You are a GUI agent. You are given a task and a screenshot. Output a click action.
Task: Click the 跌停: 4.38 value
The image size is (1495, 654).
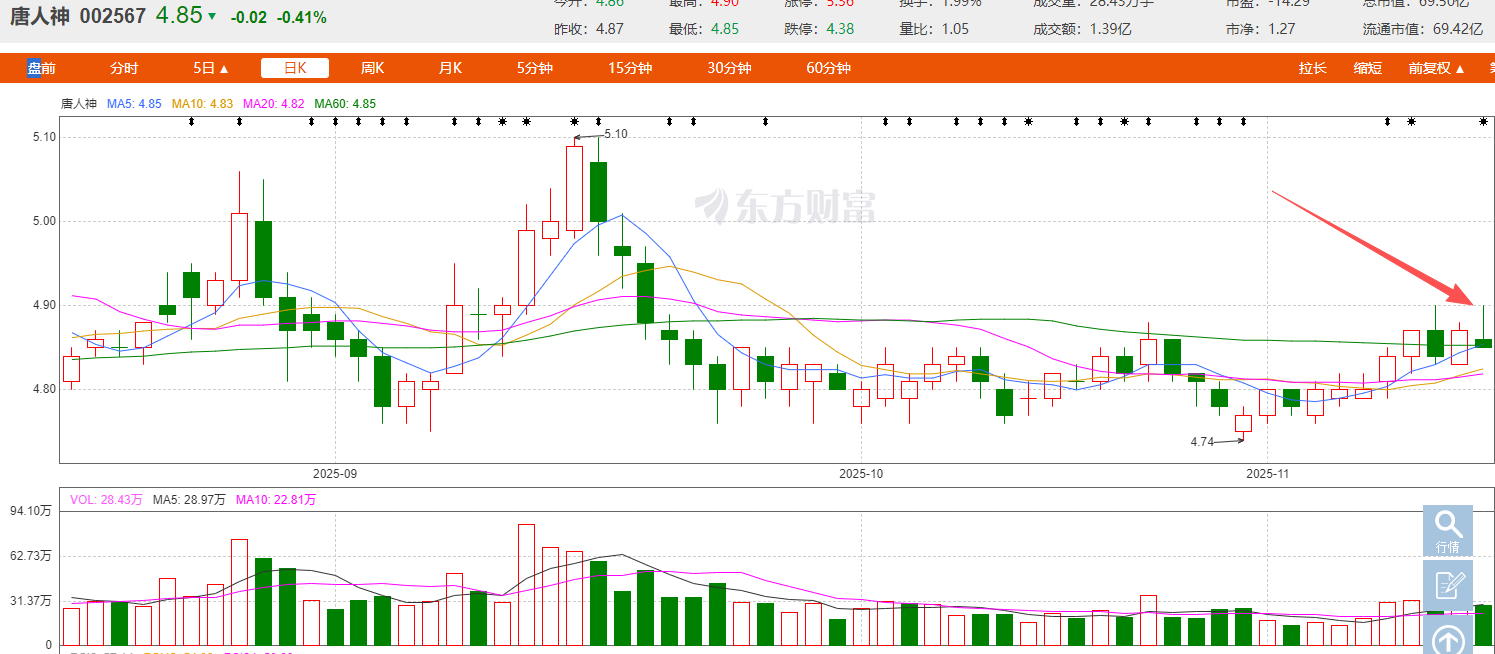[x=819, y=28]
